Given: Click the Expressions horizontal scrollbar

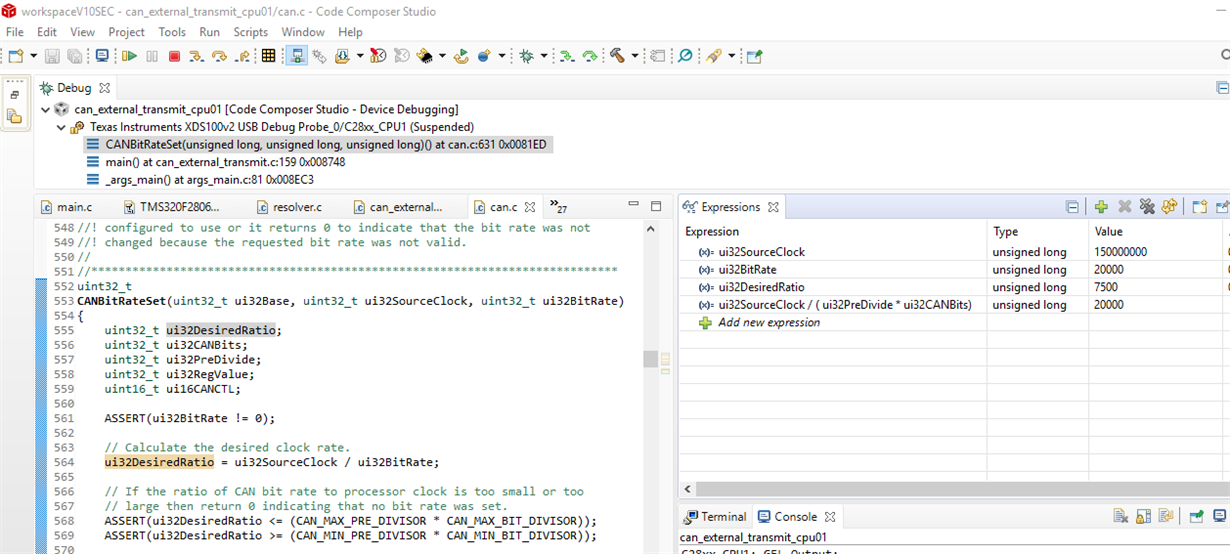Looking at the screenshot, I should click(950, 490).
